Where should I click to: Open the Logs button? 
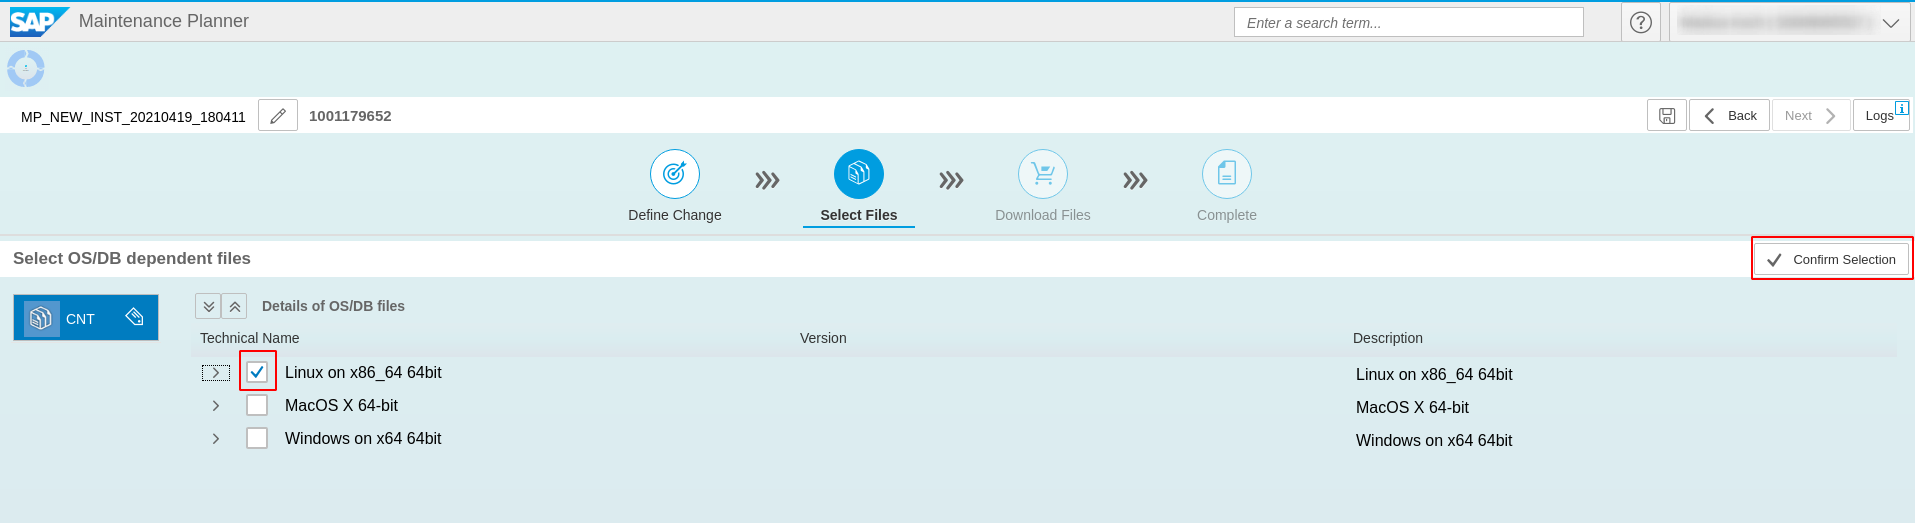pyautogui.click(x=1881, y=115)
